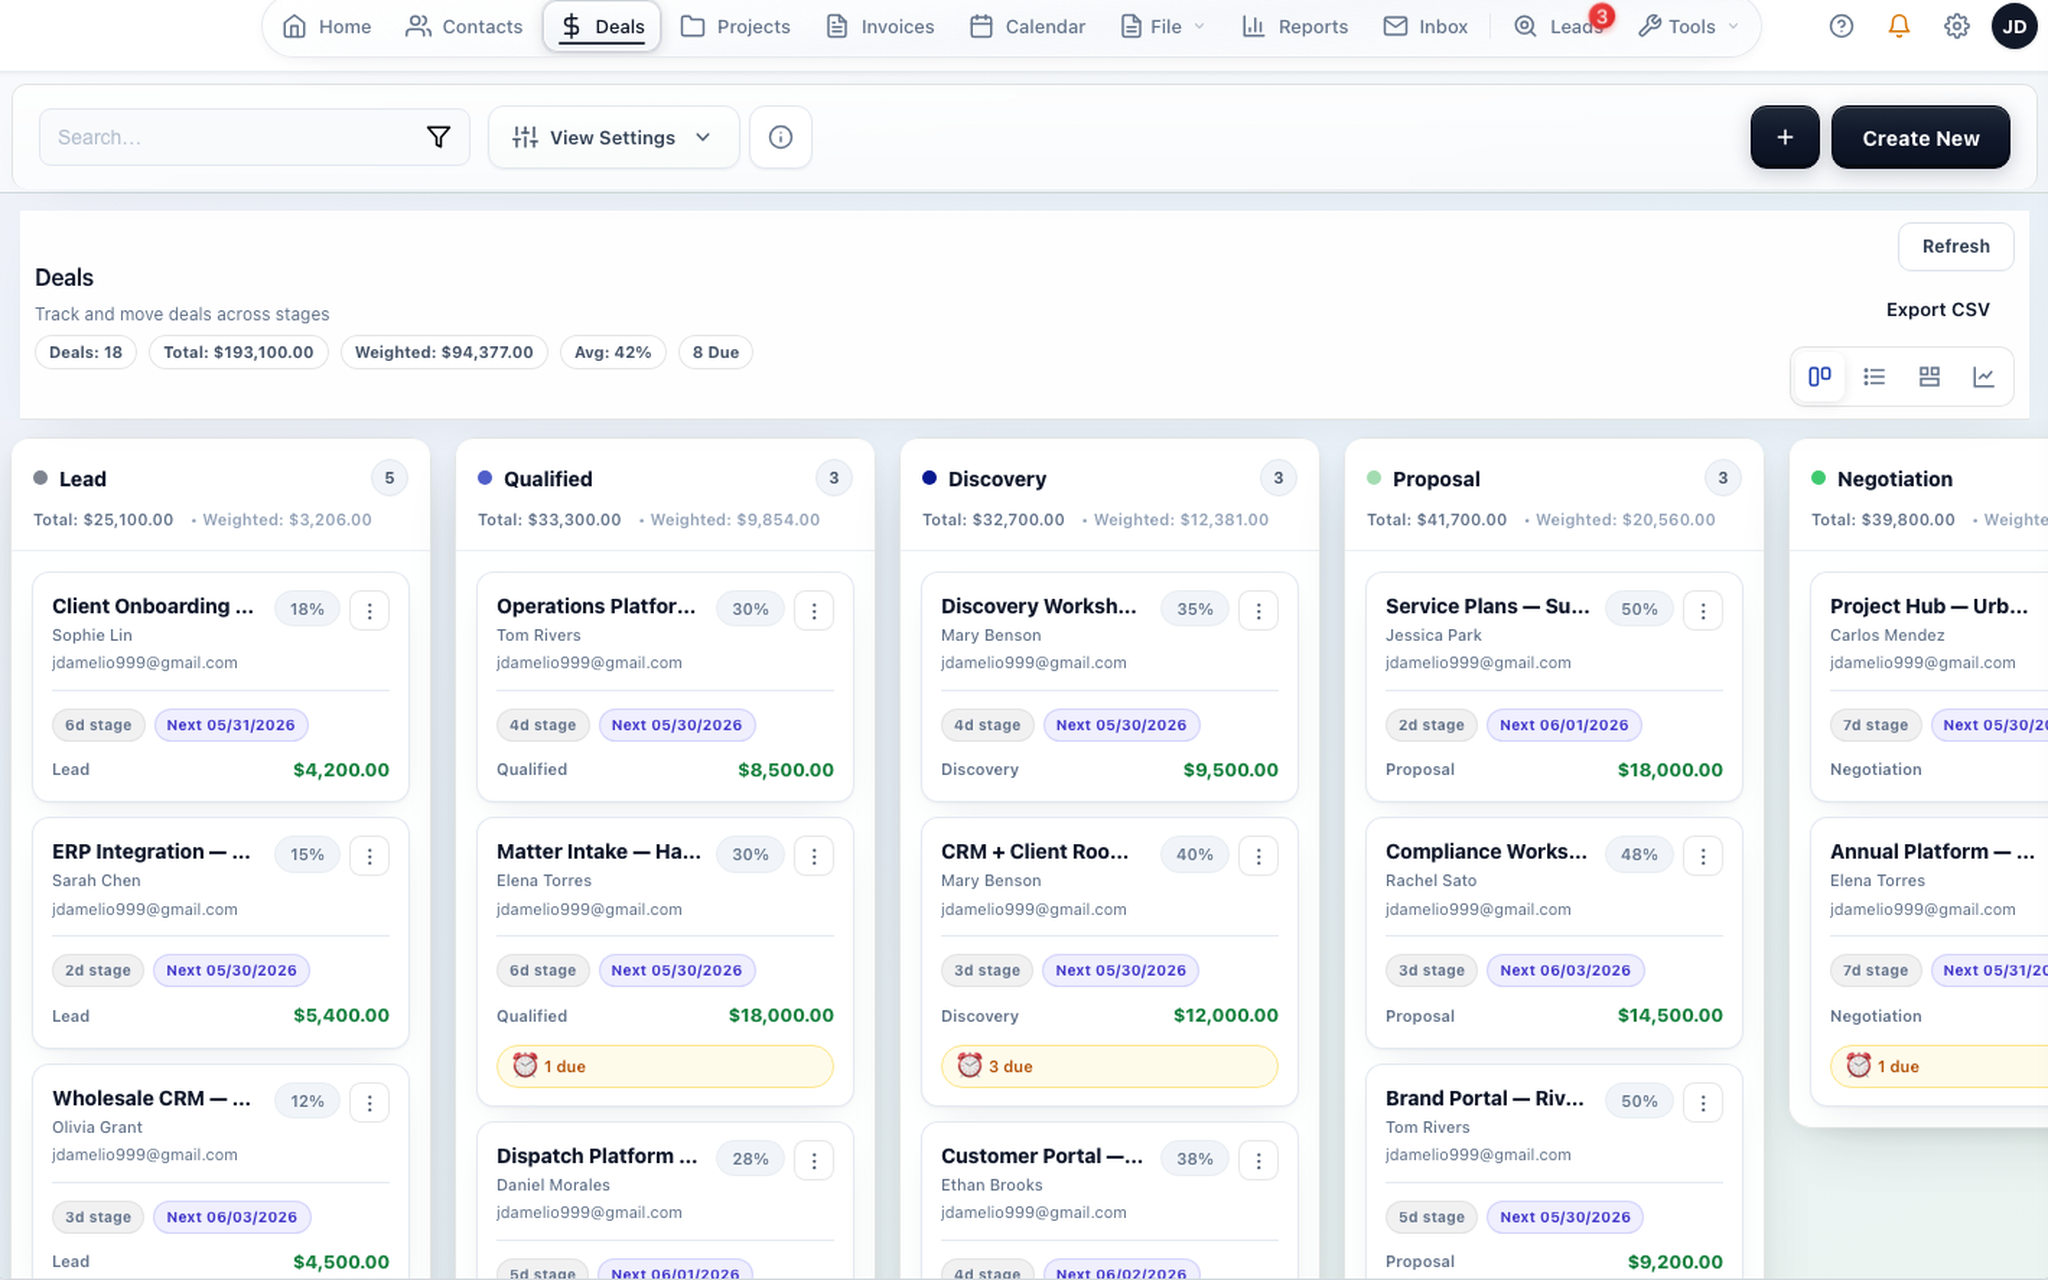Open the Projects tab
Screen dimensions: 2048x1280
(735, 27)
